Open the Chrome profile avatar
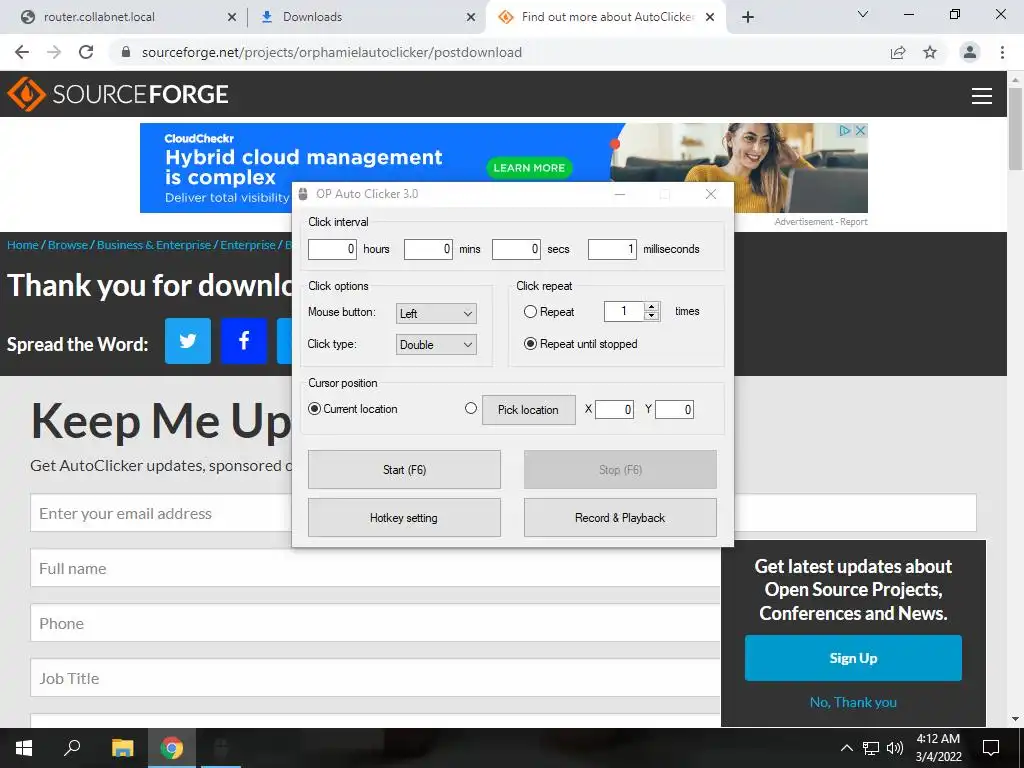 970,52
